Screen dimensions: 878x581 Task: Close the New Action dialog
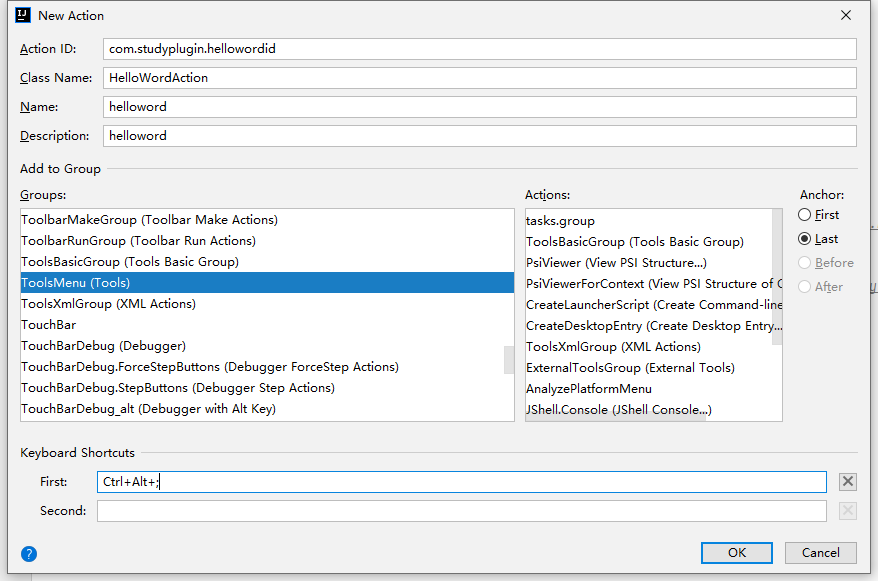846,15
